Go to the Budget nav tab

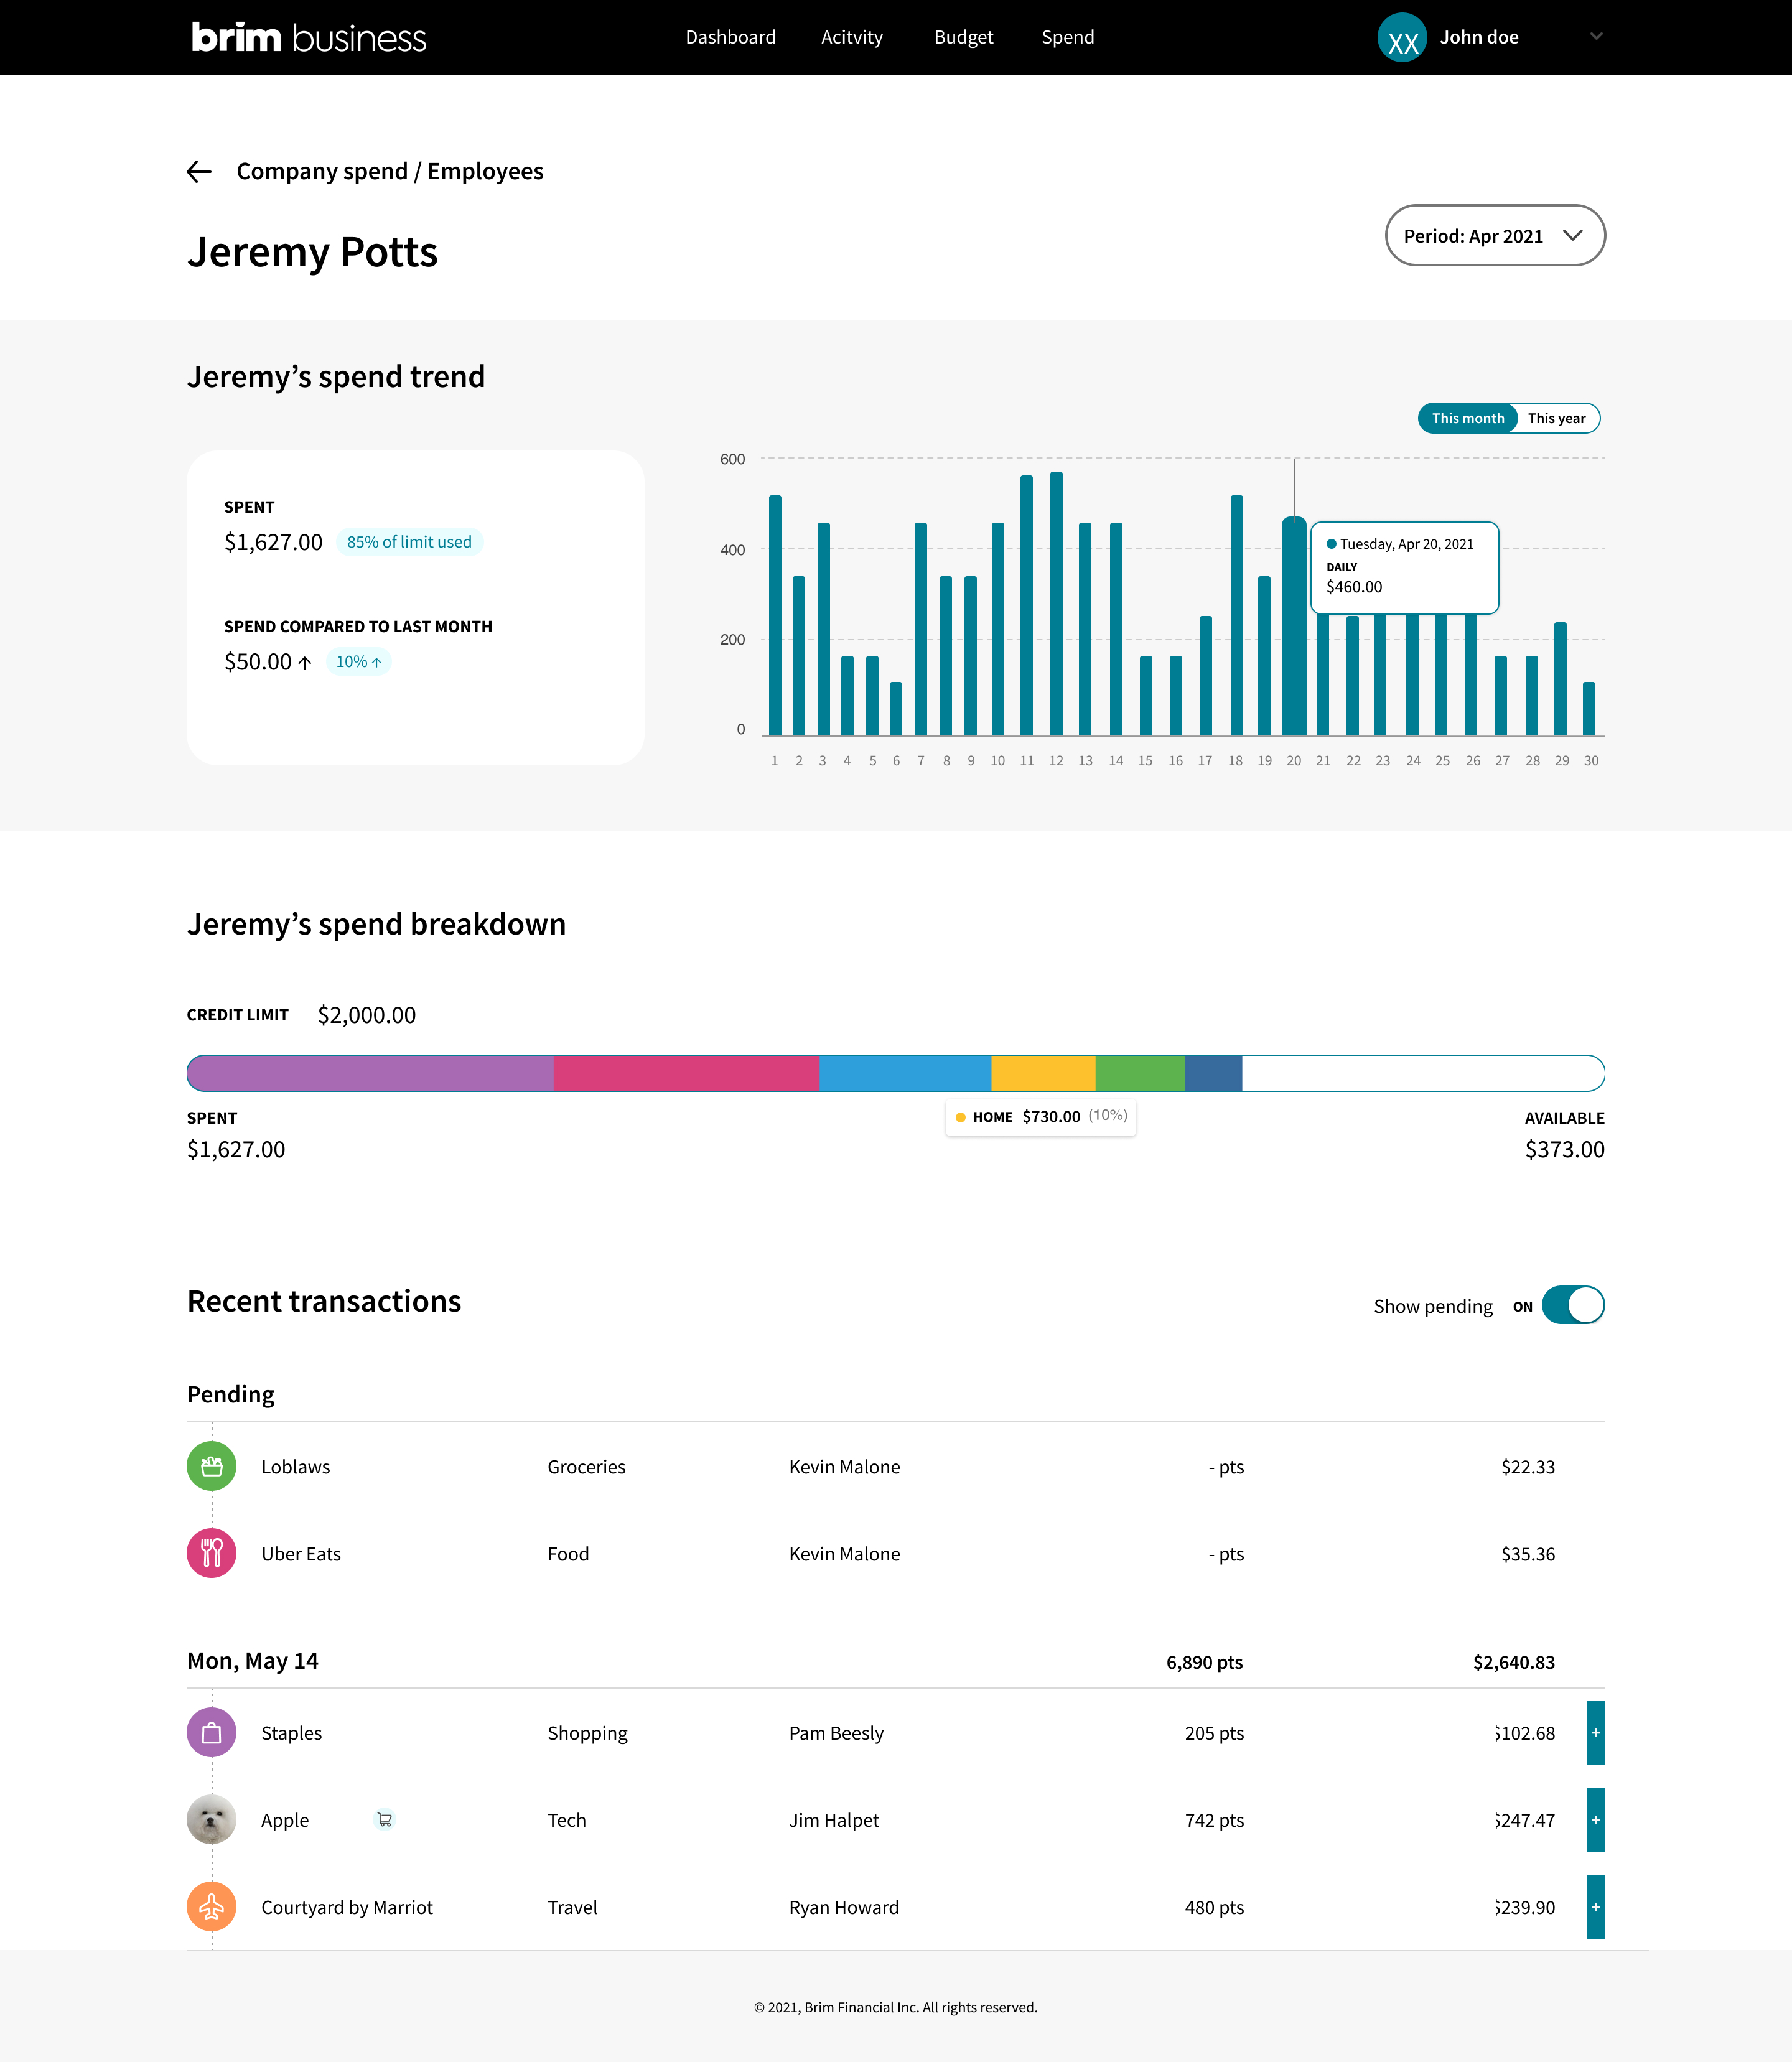coord(963,38)
